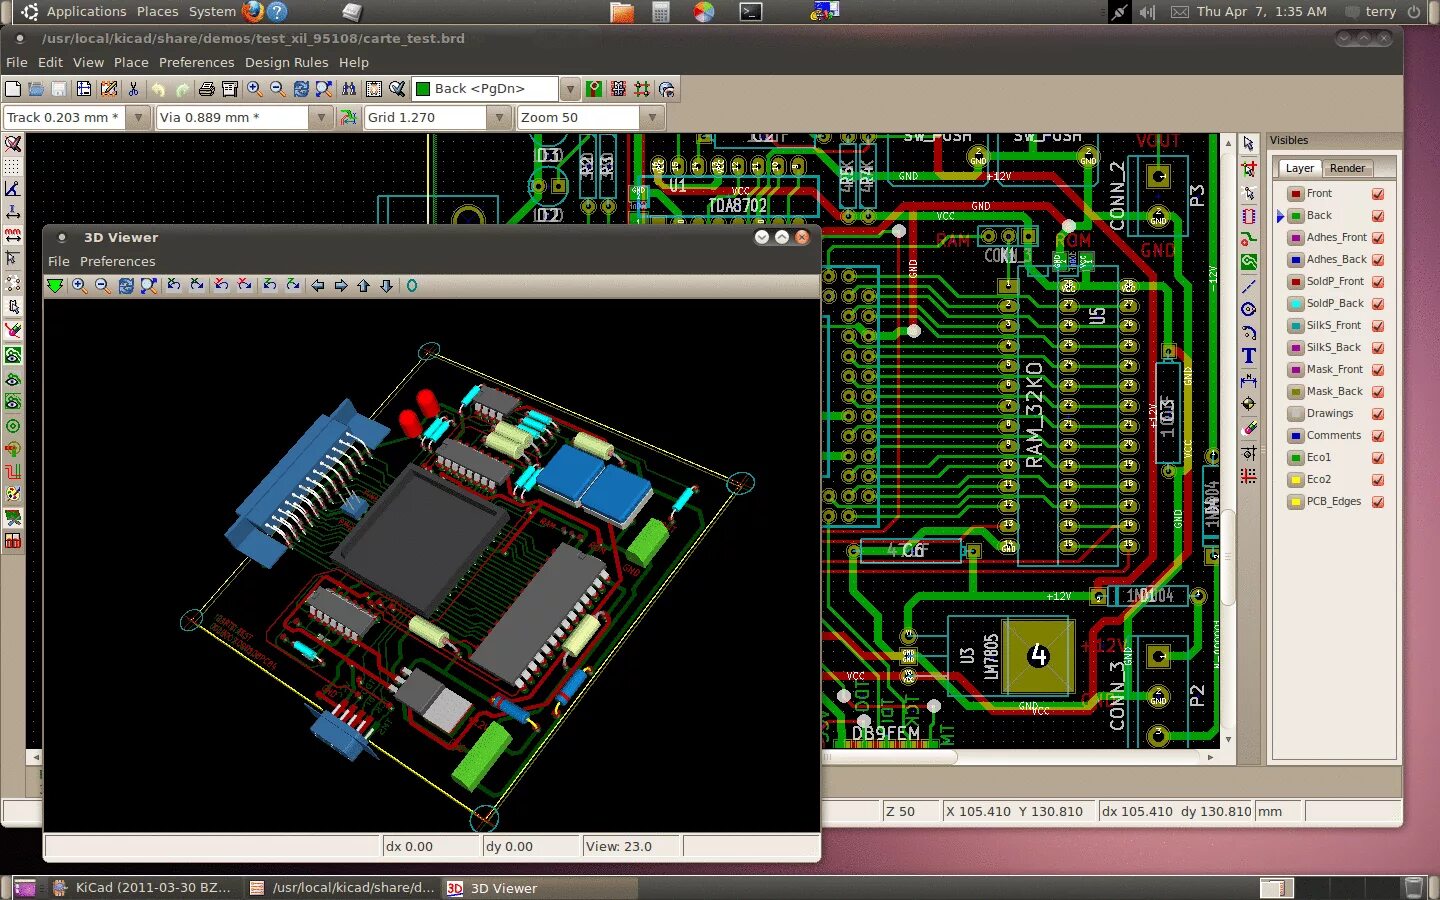Toggle SilkS_Front layer visibility checkbox
The width and height of the screenshot is (1440, 900).
1378,326
